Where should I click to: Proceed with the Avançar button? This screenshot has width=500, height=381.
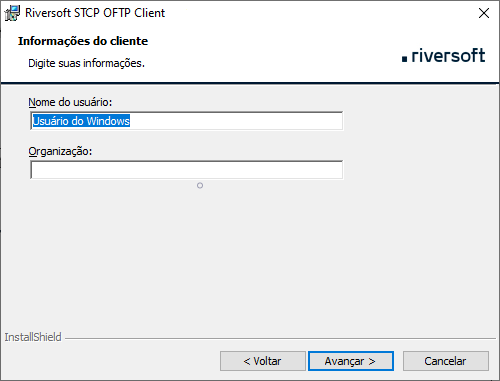coord(351,361)
